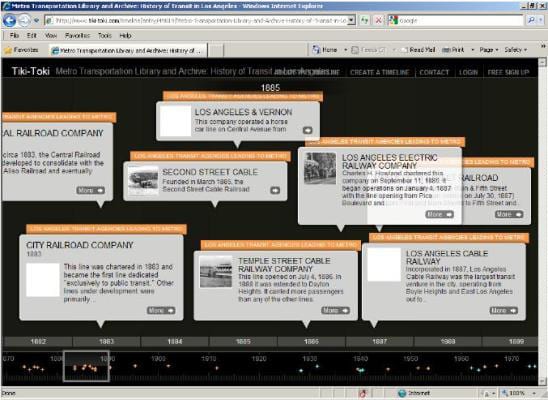The height and width of the screenshot is (400, 548).
Task: Click the 1884 year marker on timeline
Action: coord(175,342)
